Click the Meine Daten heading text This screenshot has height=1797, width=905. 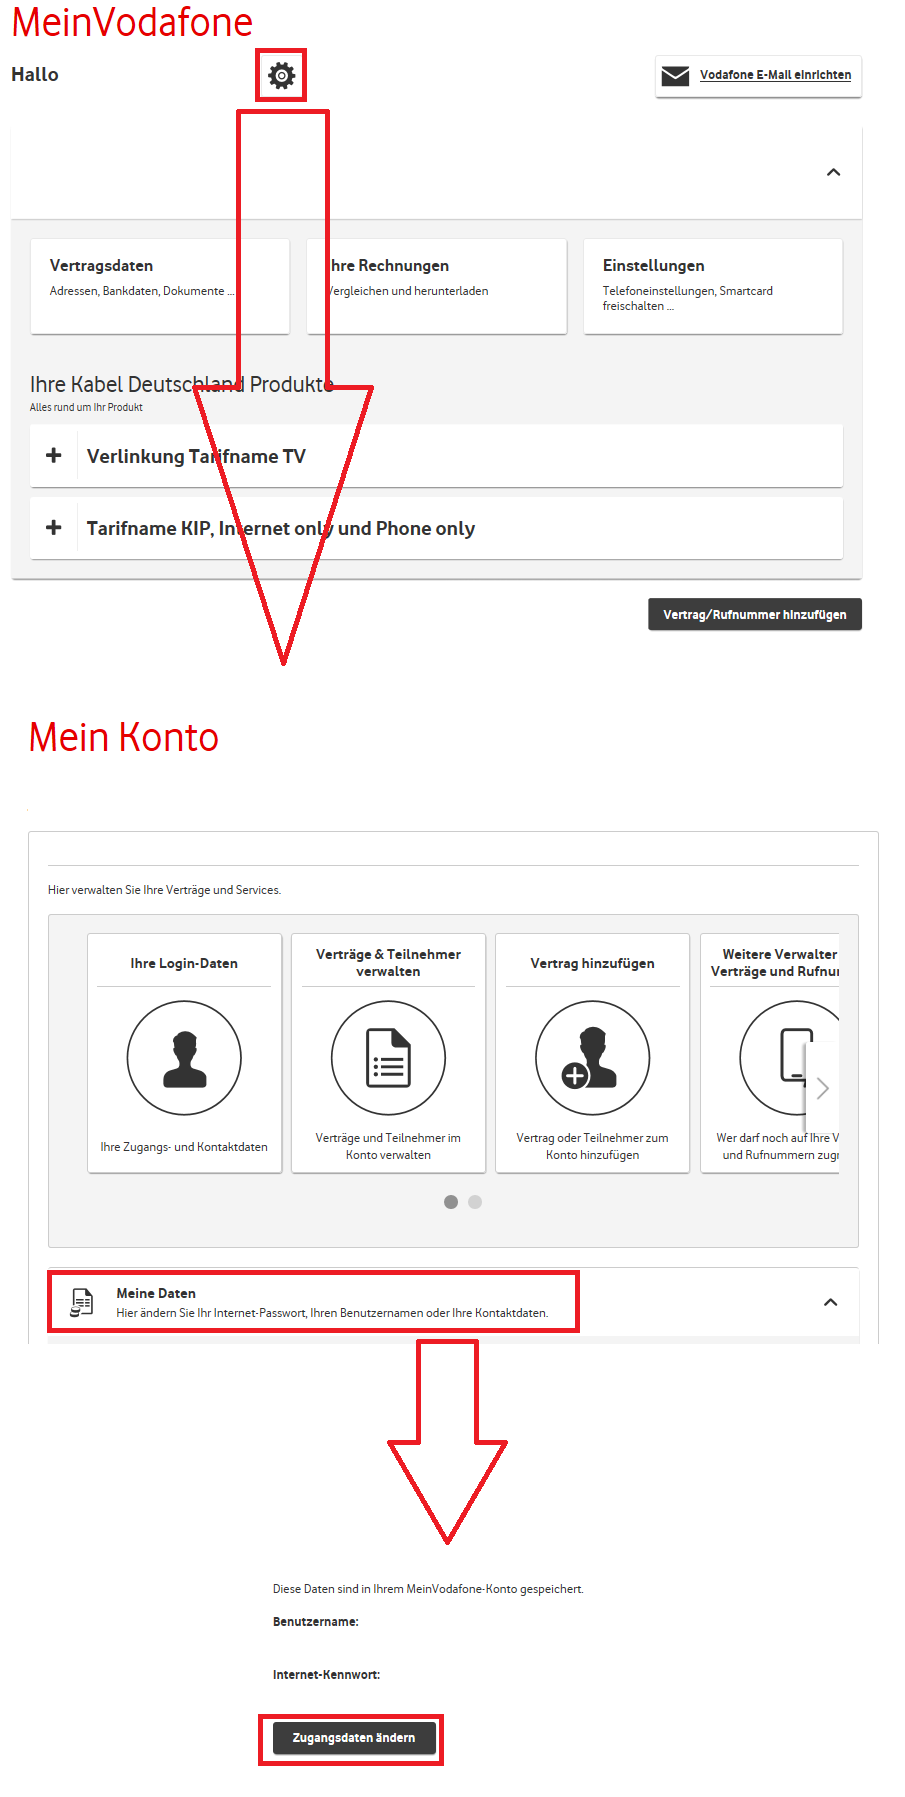(156, 1293)
